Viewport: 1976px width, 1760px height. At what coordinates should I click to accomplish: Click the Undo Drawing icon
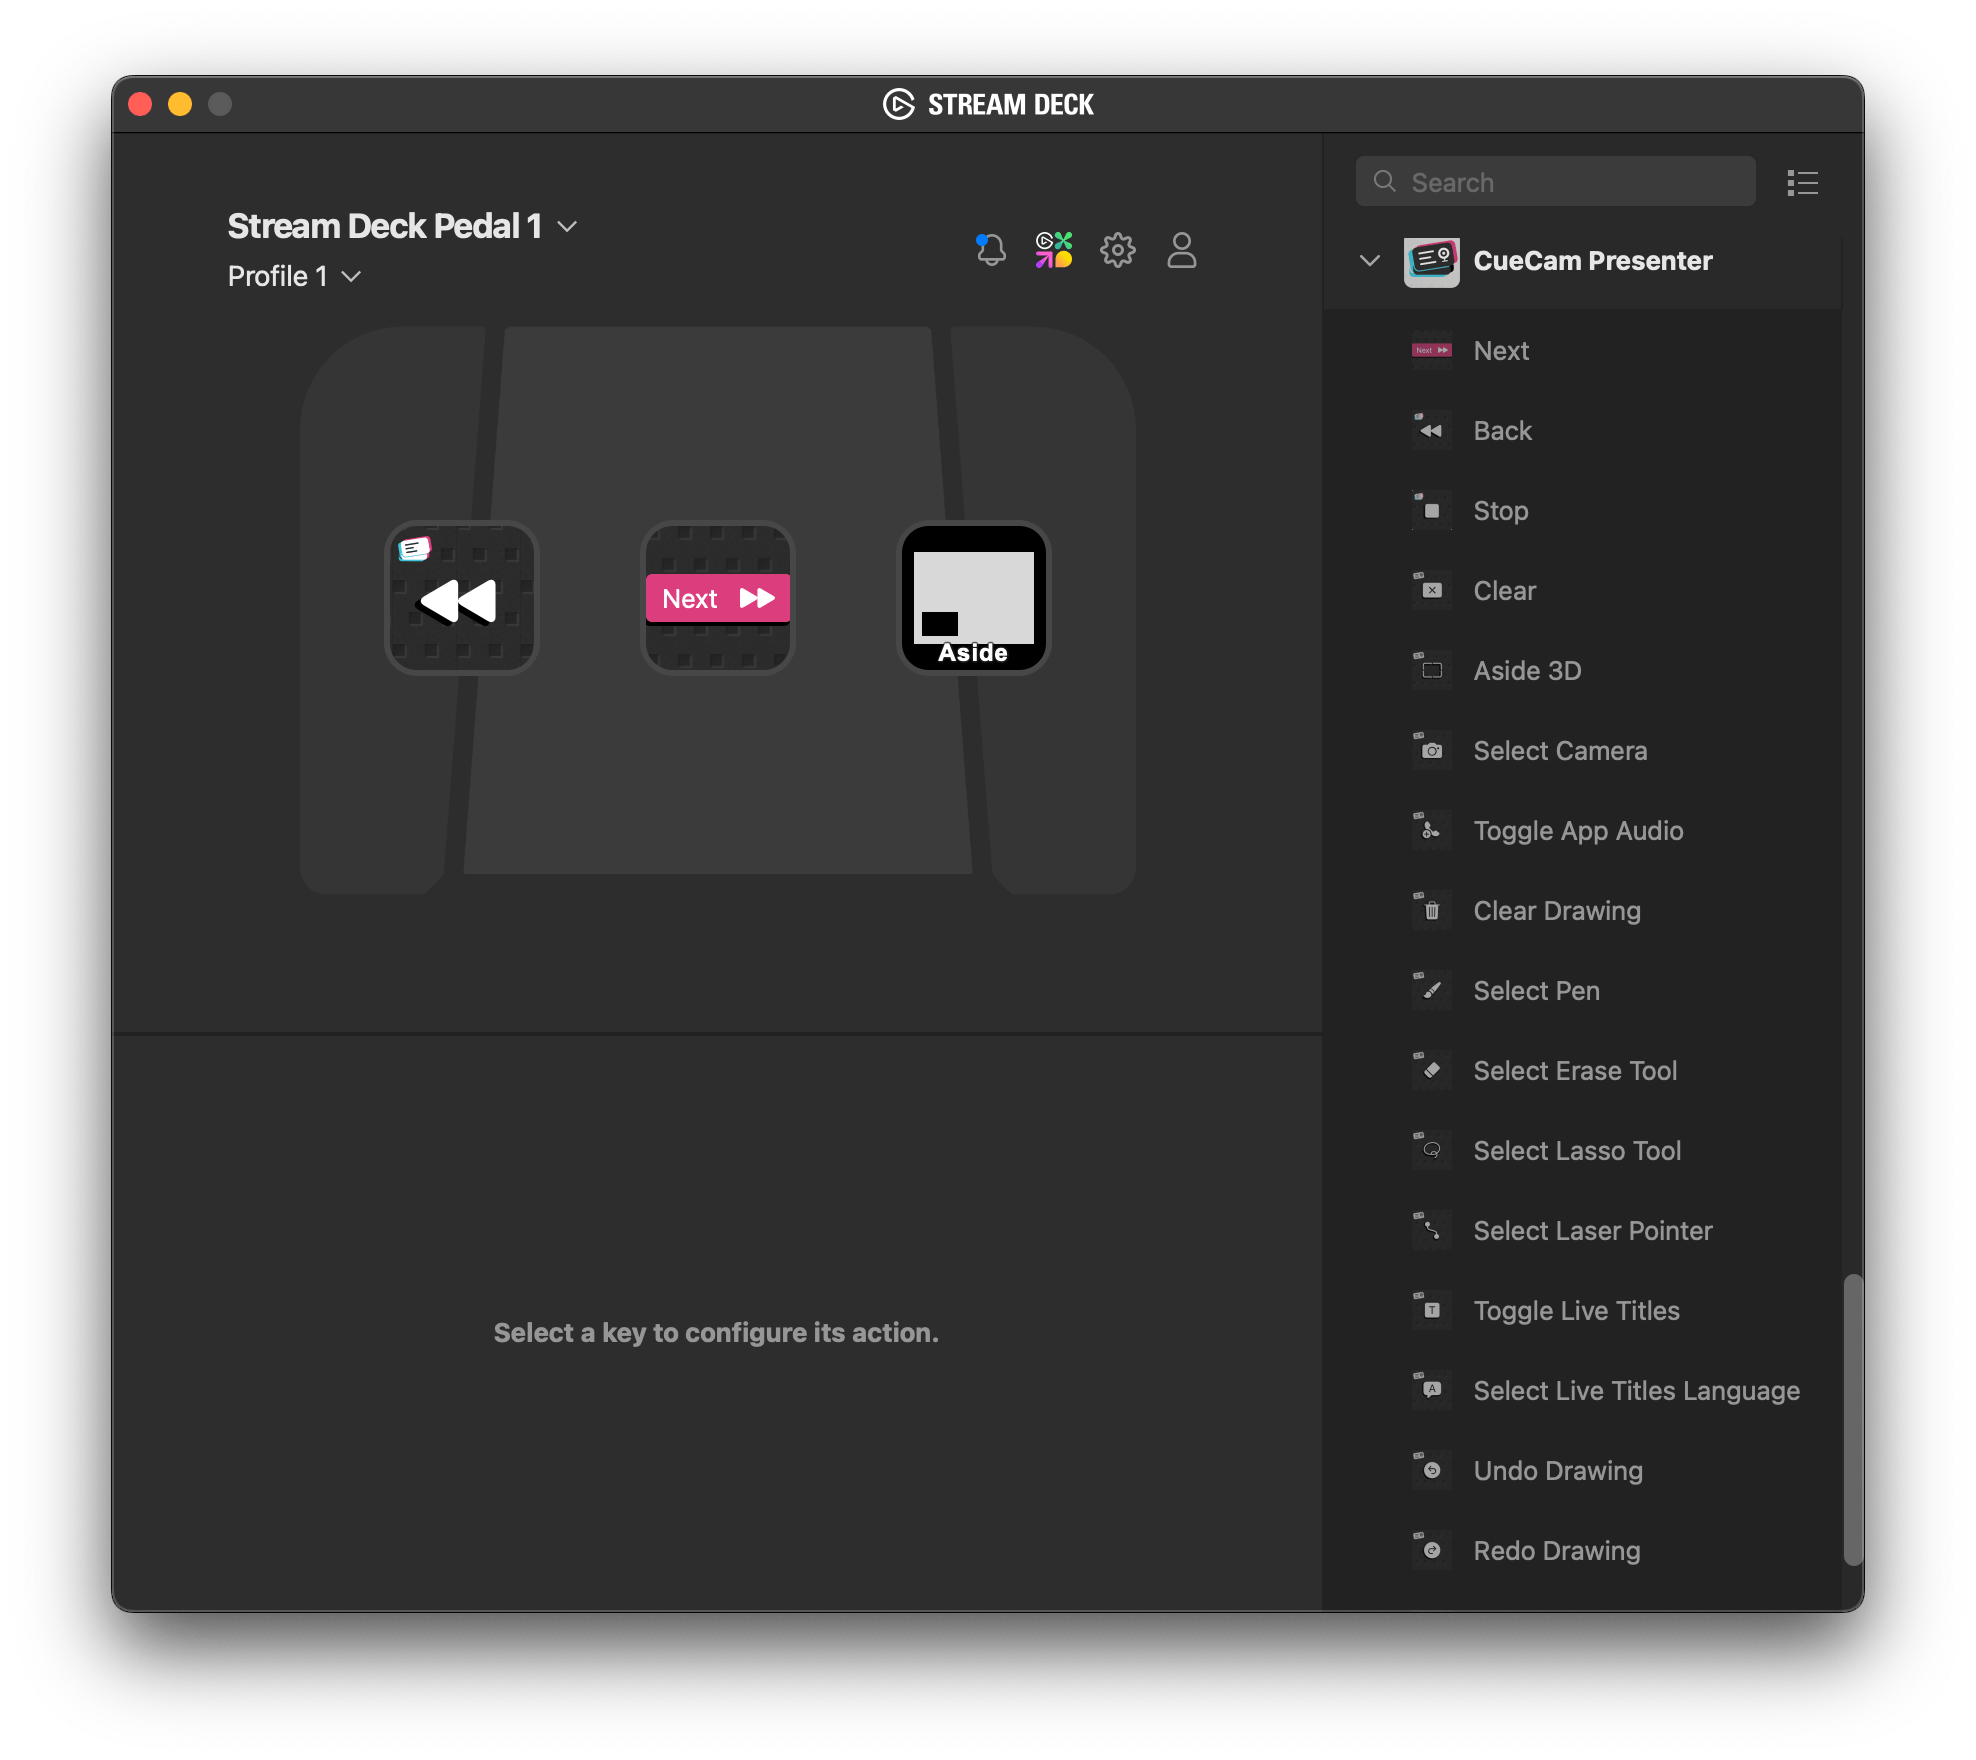tap(1432, 1471)
